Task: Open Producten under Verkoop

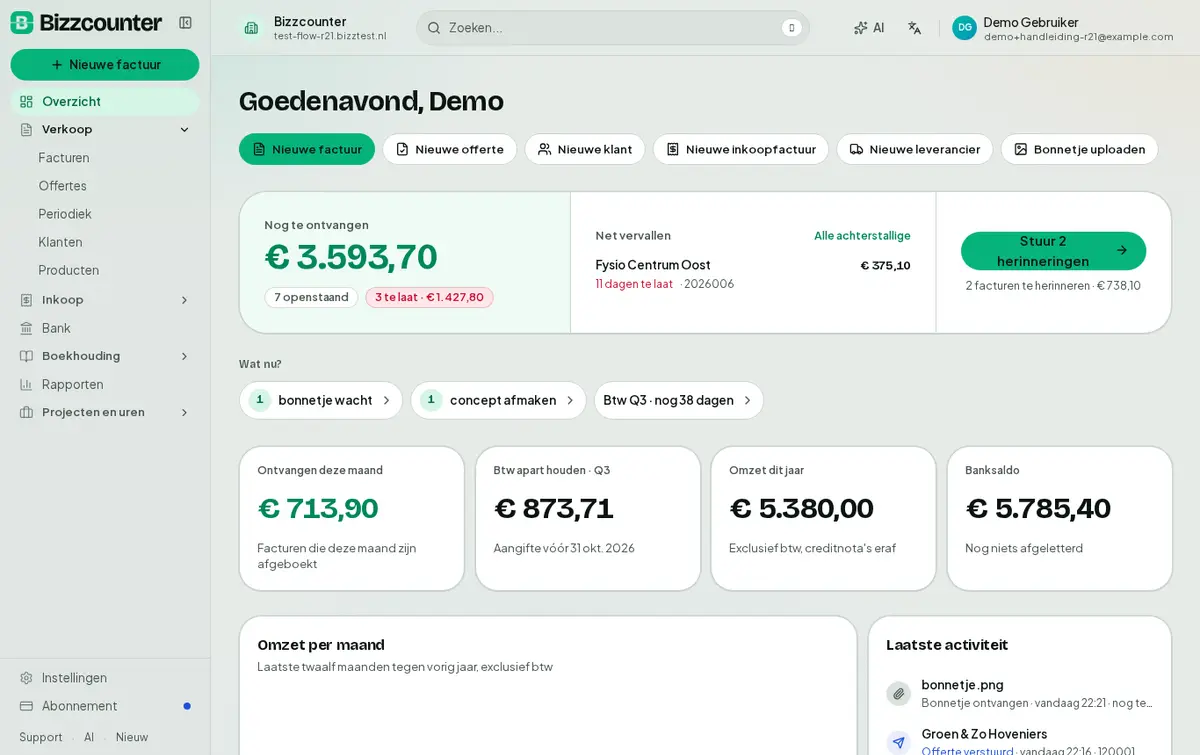Action: (69, 270)
